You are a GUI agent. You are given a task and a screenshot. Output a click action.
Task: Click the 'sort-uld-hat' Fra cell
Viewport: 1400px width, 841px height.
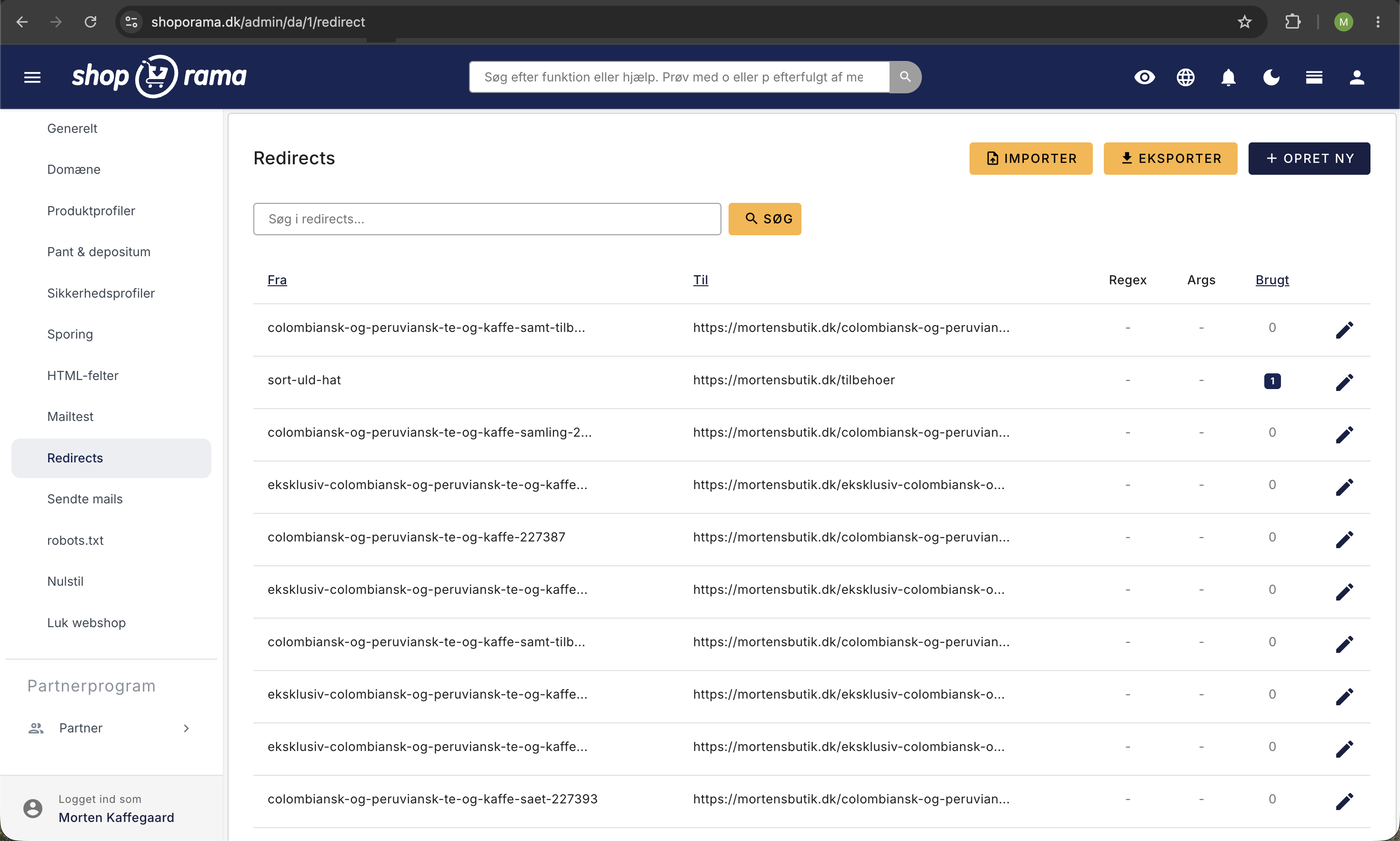point(304,380)
